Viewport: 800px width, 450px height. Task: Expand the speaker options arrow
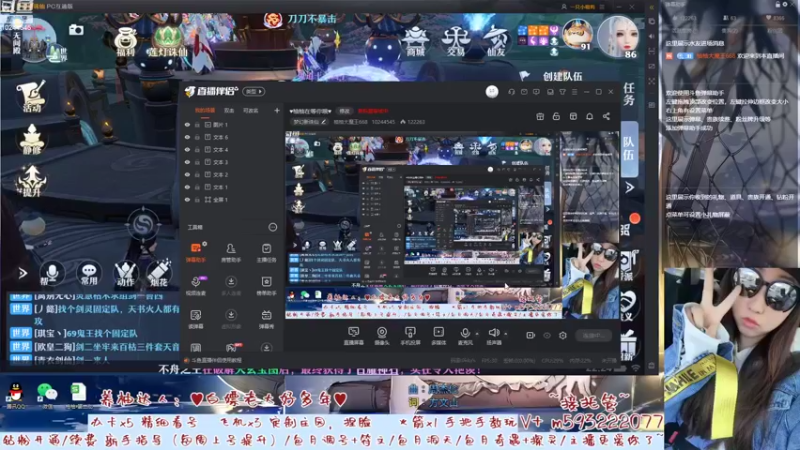[x=506, y=334]
